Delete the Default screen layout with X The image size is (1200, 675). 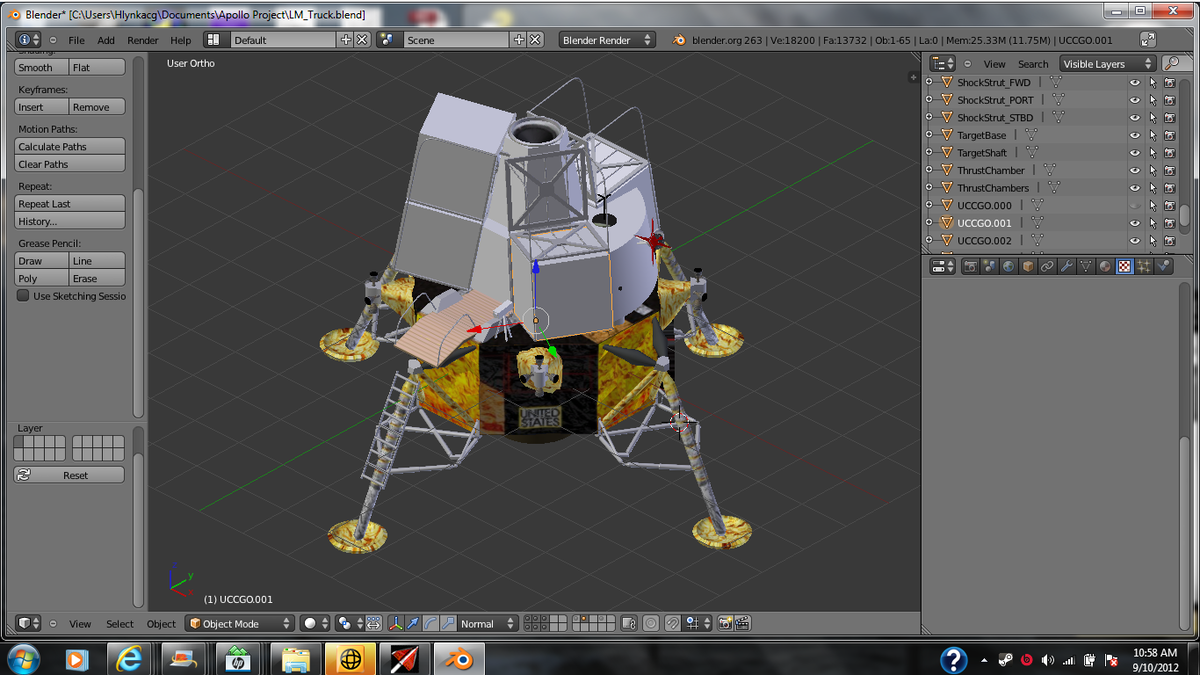coord(362,40)
